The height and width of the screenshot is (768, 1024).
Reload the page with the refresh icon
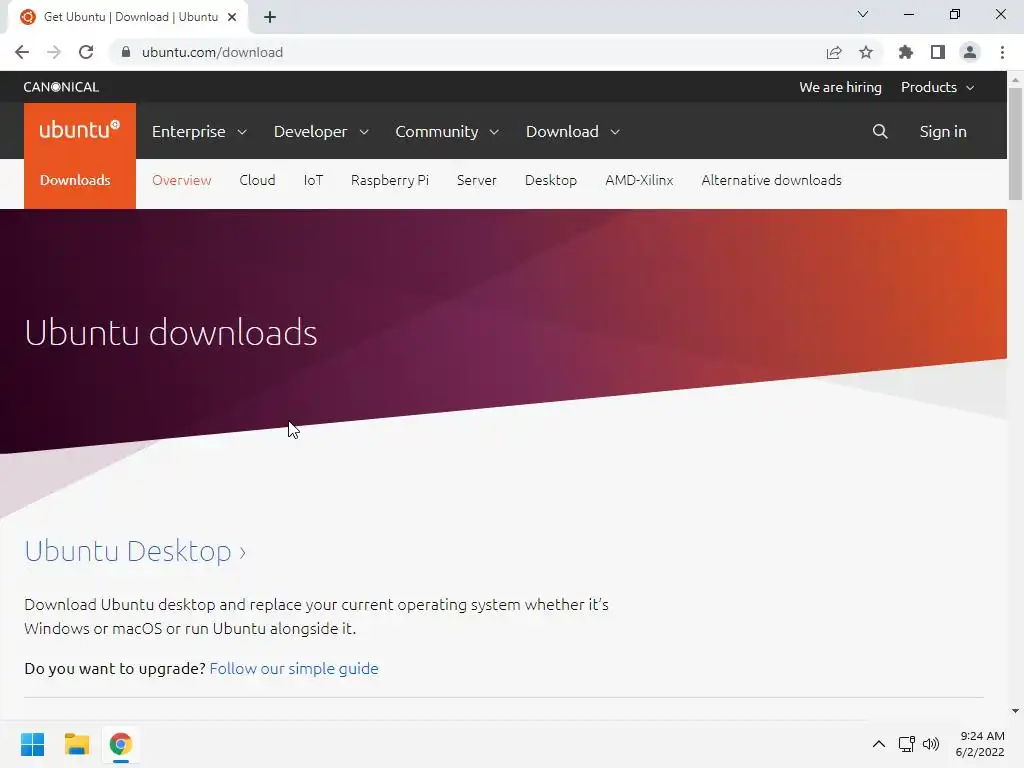point(86,52)
